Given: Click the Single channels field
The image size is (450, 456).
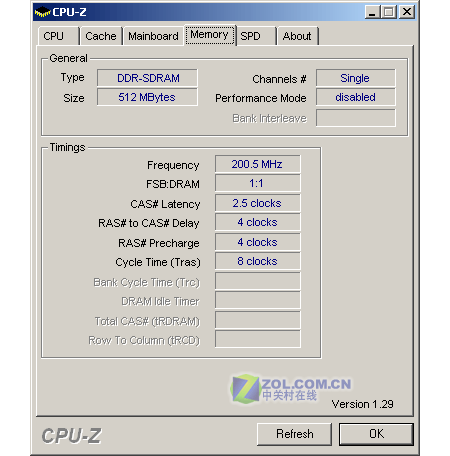Looking at the screenshot, I should [x=356, y=78].
